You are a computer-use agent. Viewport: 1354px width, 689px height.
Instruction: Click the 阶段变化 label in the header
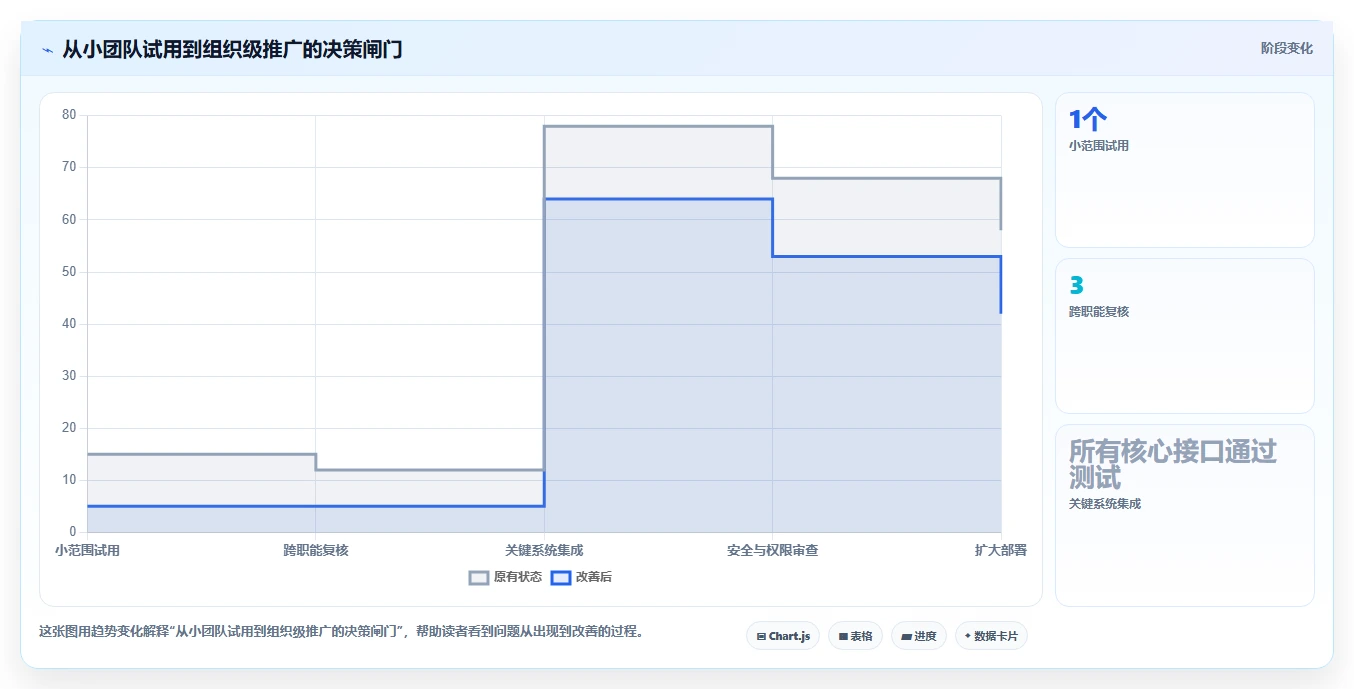tap(1287, 48)
